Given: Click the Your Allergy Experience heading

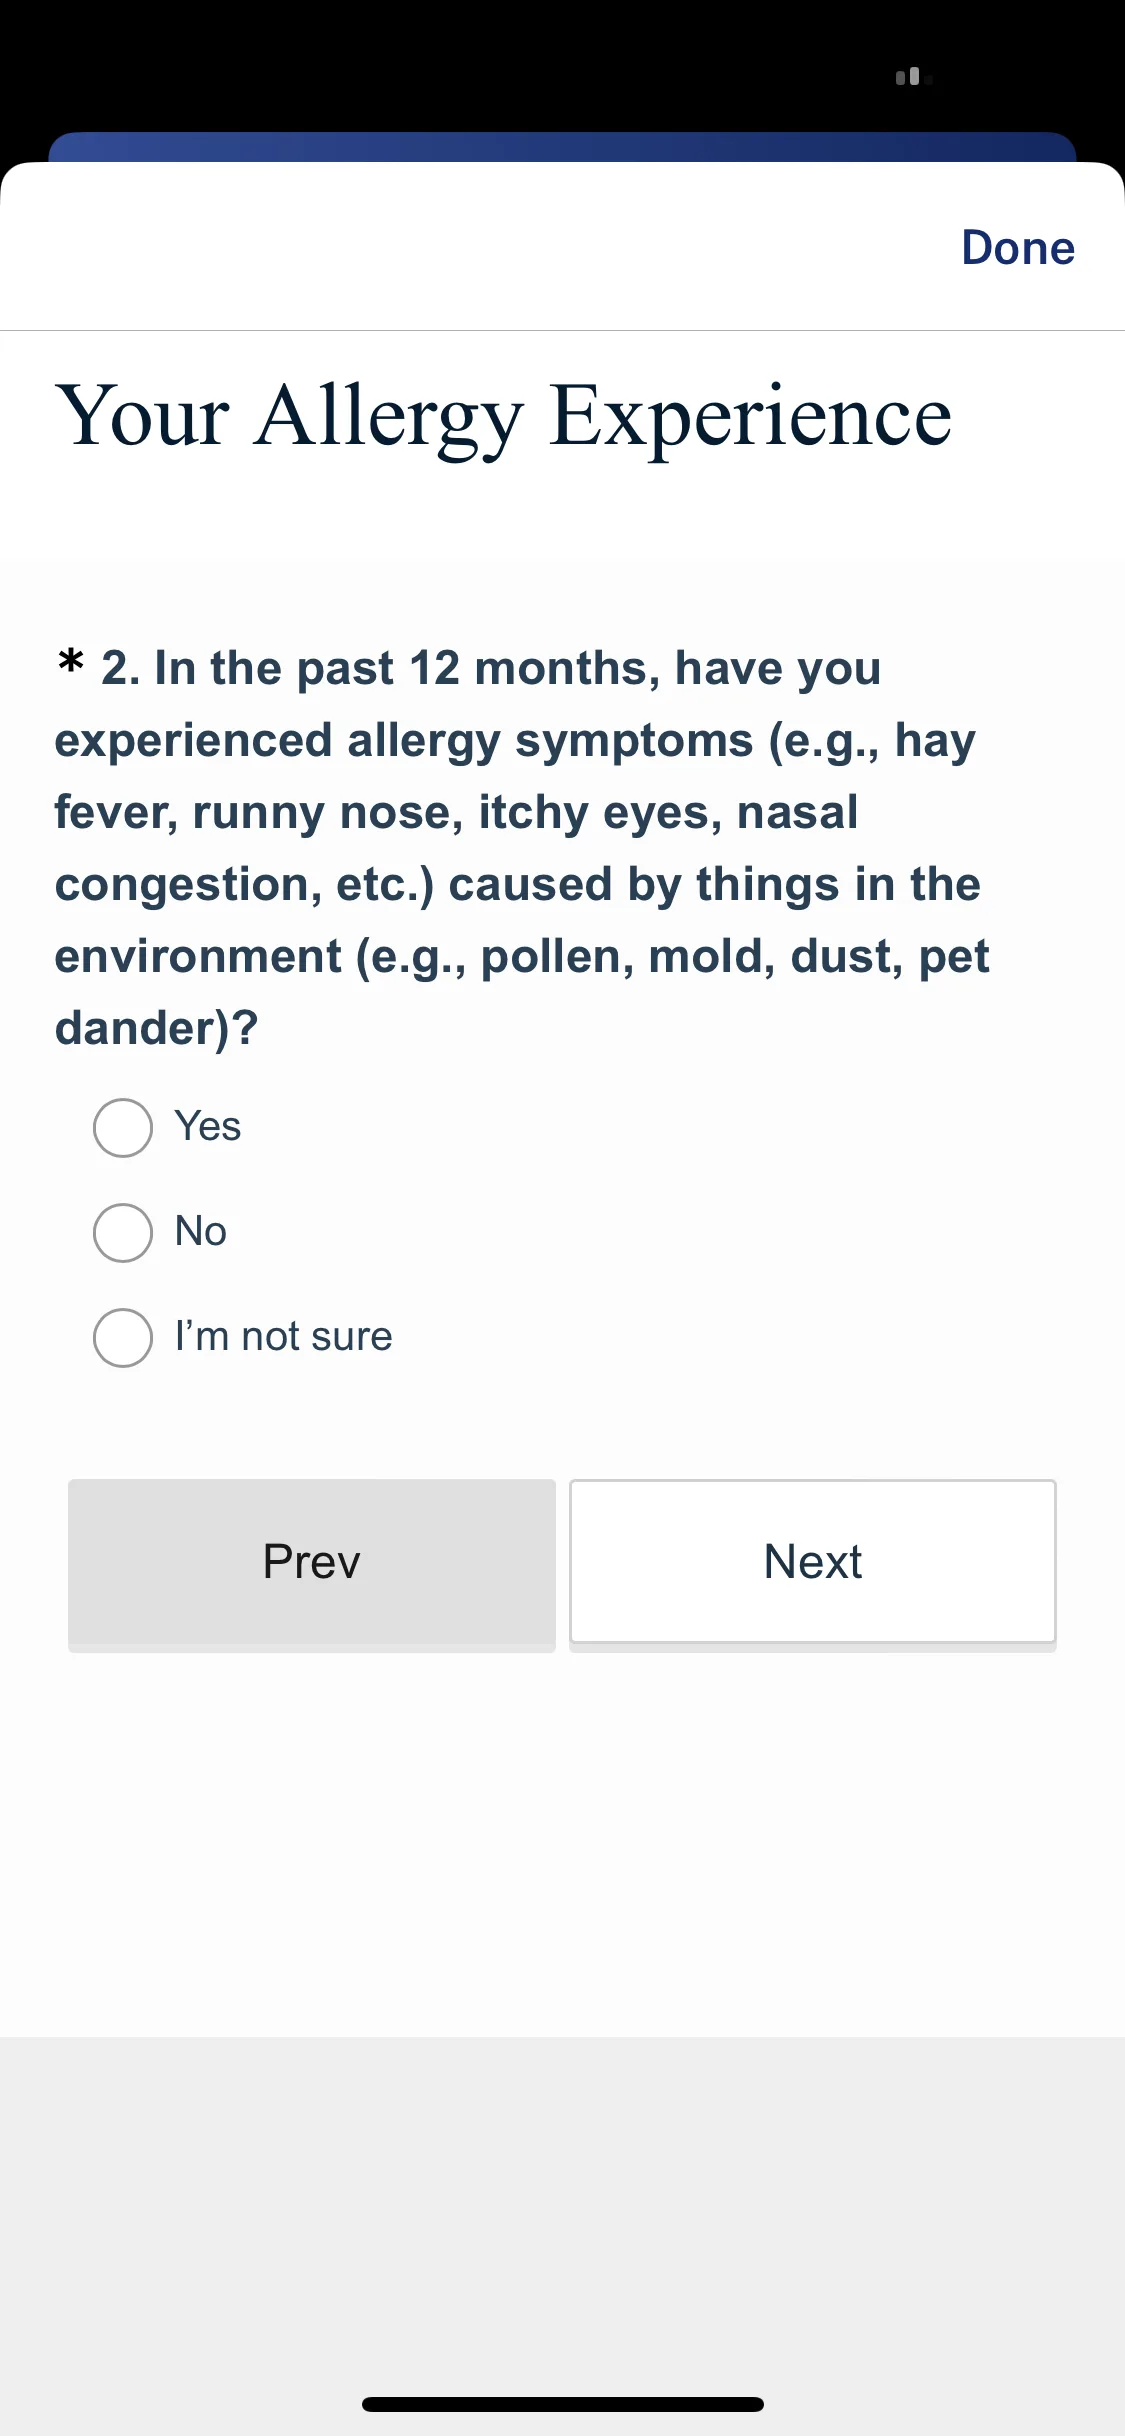Looking at the screenshot, I should (x=503, y=417).
